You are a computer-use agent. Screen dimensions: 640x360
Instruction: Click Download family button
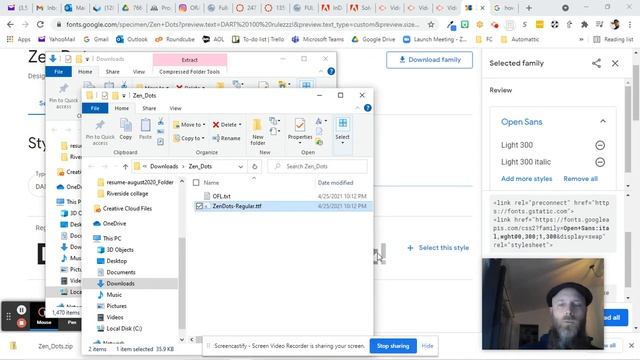pos(429,60)
